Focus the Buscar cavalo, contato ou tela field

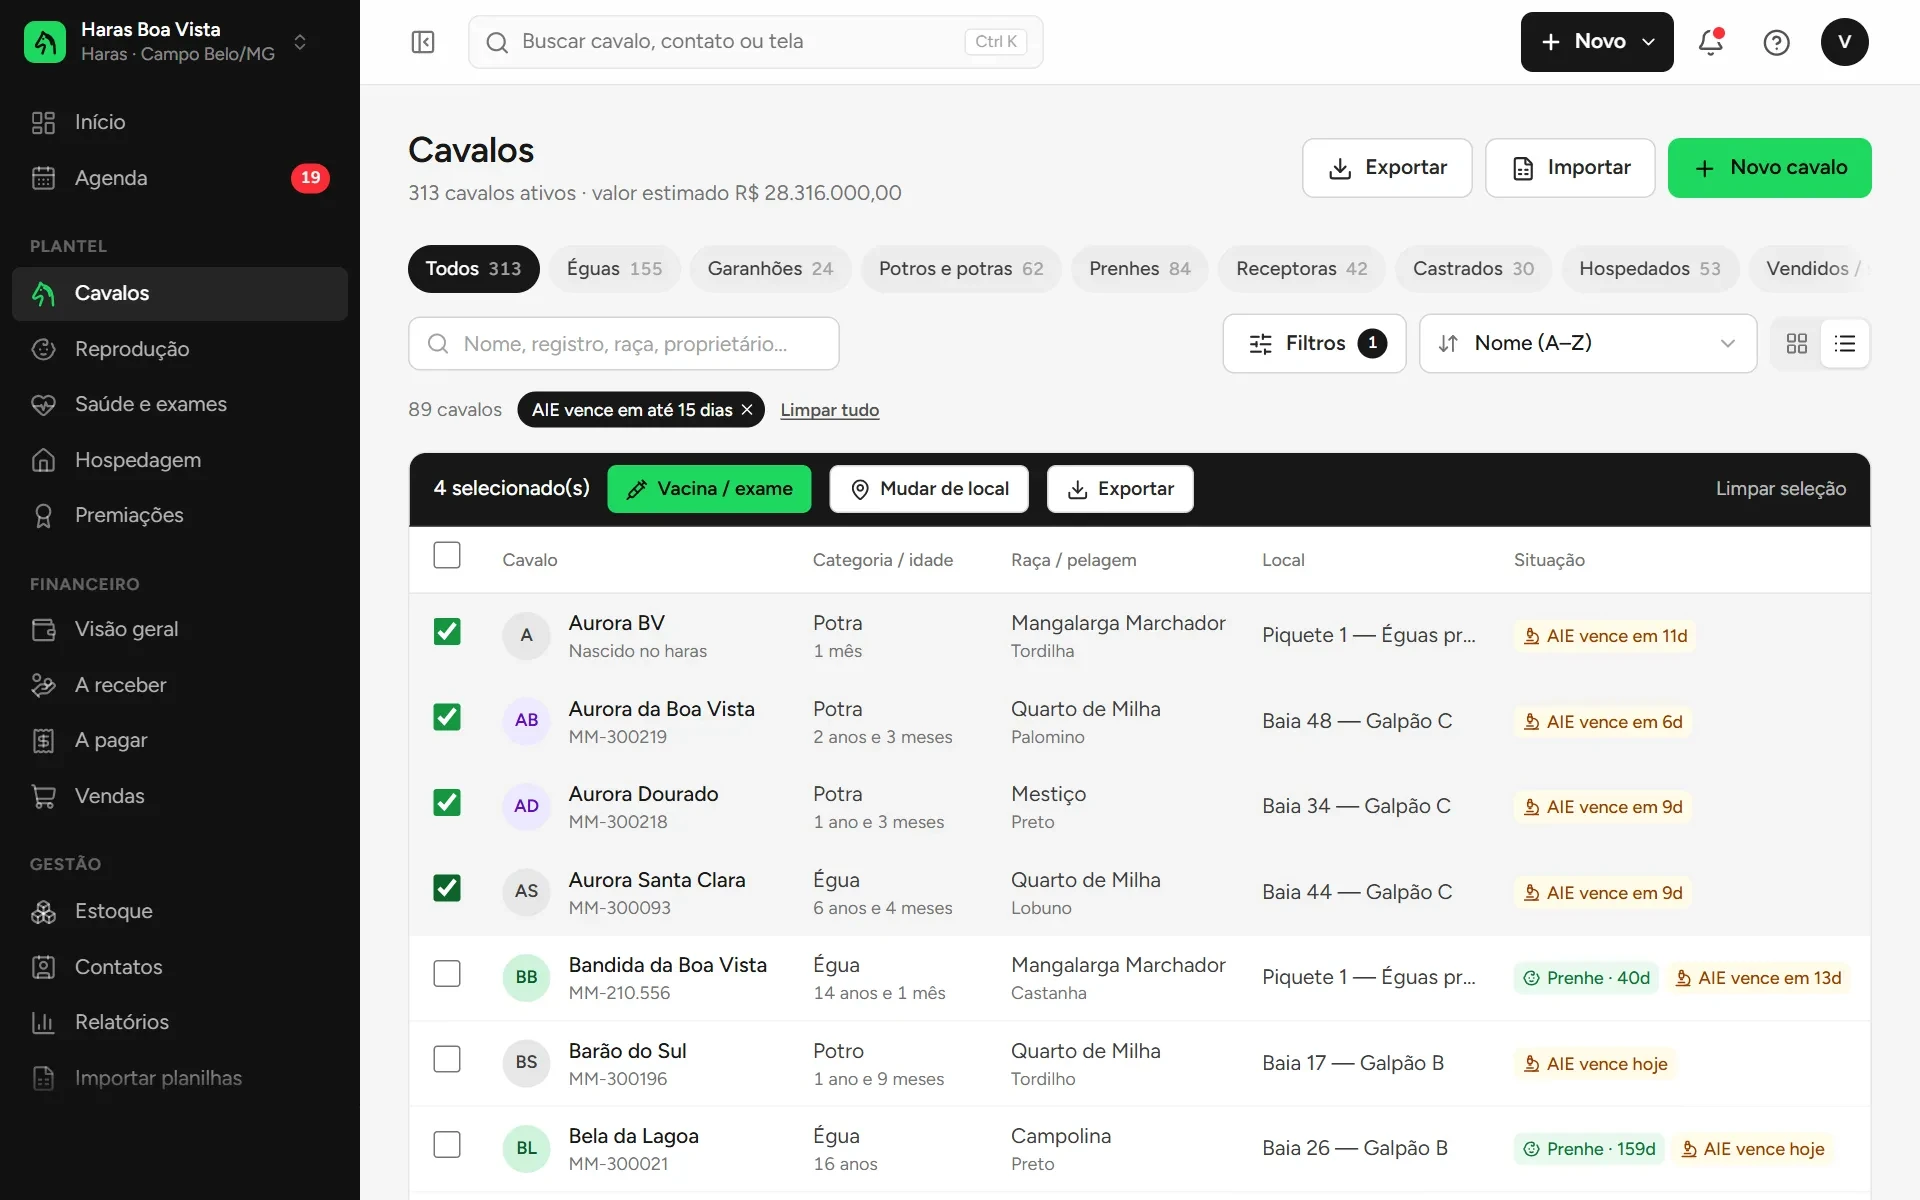(x=755, y=42)
